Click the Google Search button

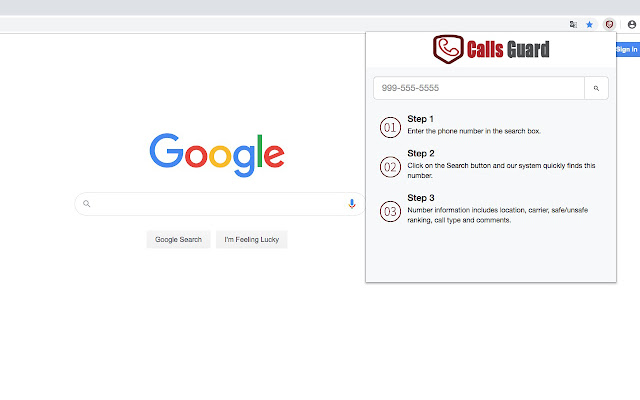coord(178,240)
